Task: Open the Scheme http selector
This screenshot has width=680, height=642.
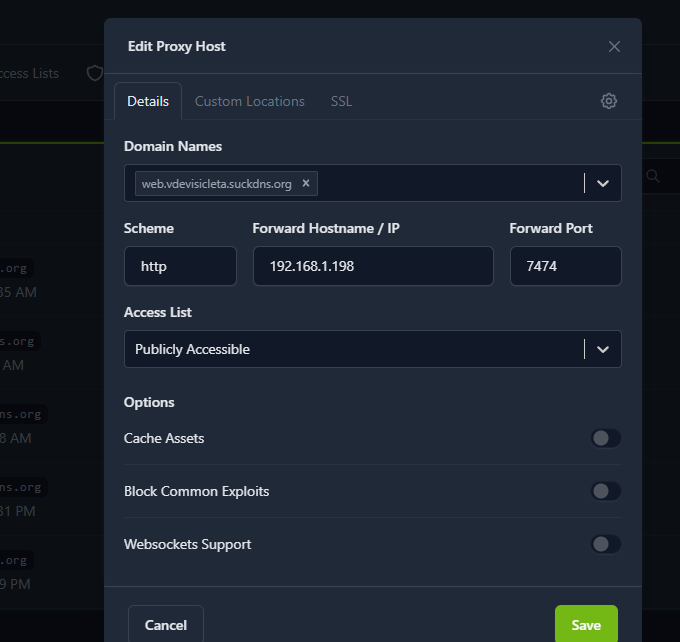Action: pos(180,266)
